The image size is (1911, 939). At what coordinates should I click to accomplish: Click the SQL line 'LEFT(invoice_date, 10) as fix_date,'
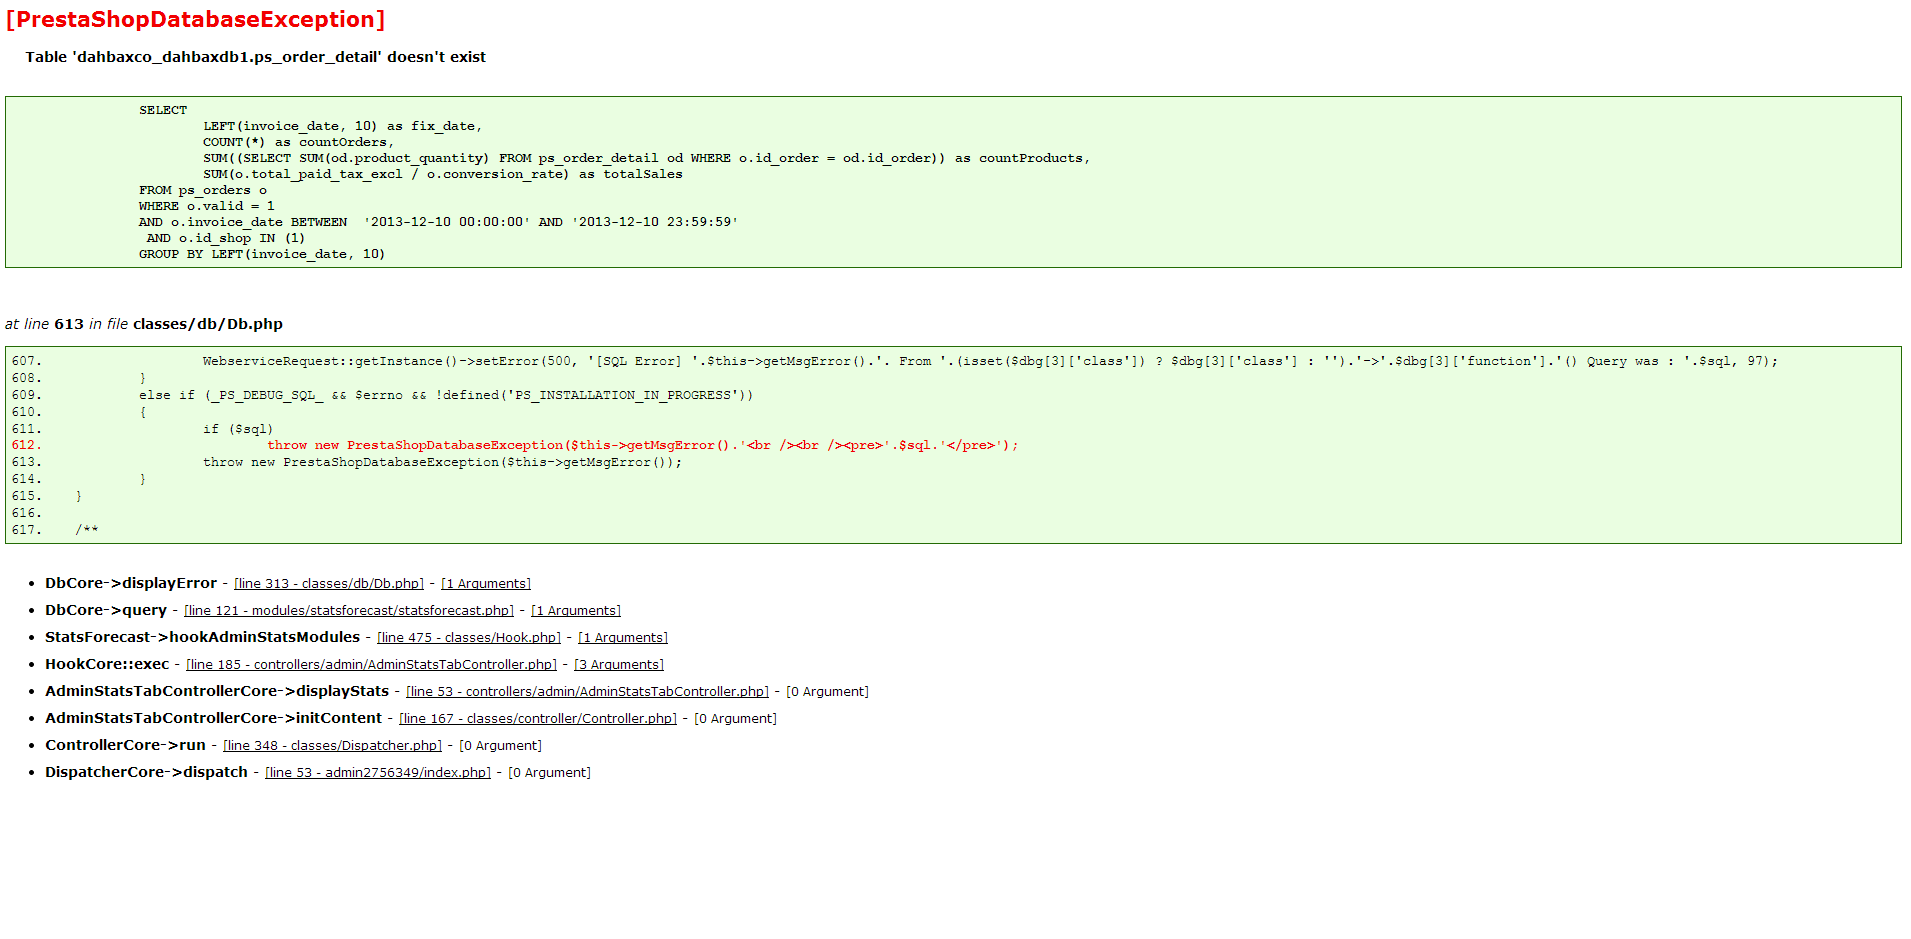(x=343, y=127)
